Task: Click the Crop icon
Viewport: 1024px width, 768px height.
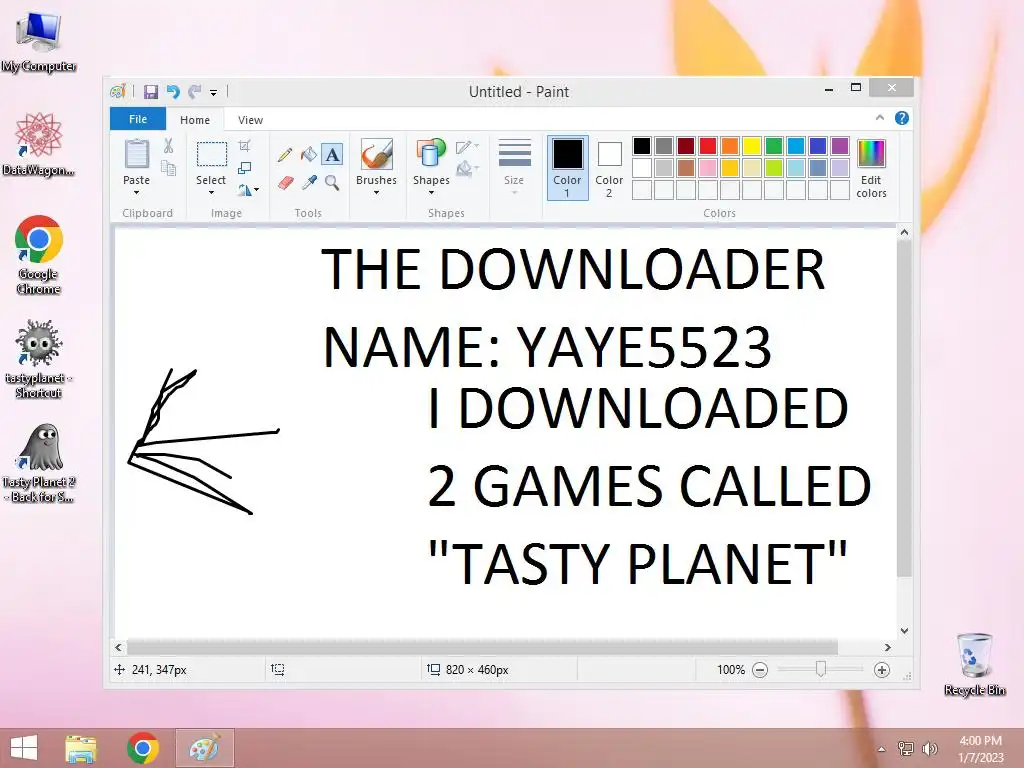Action: [244, 146]
